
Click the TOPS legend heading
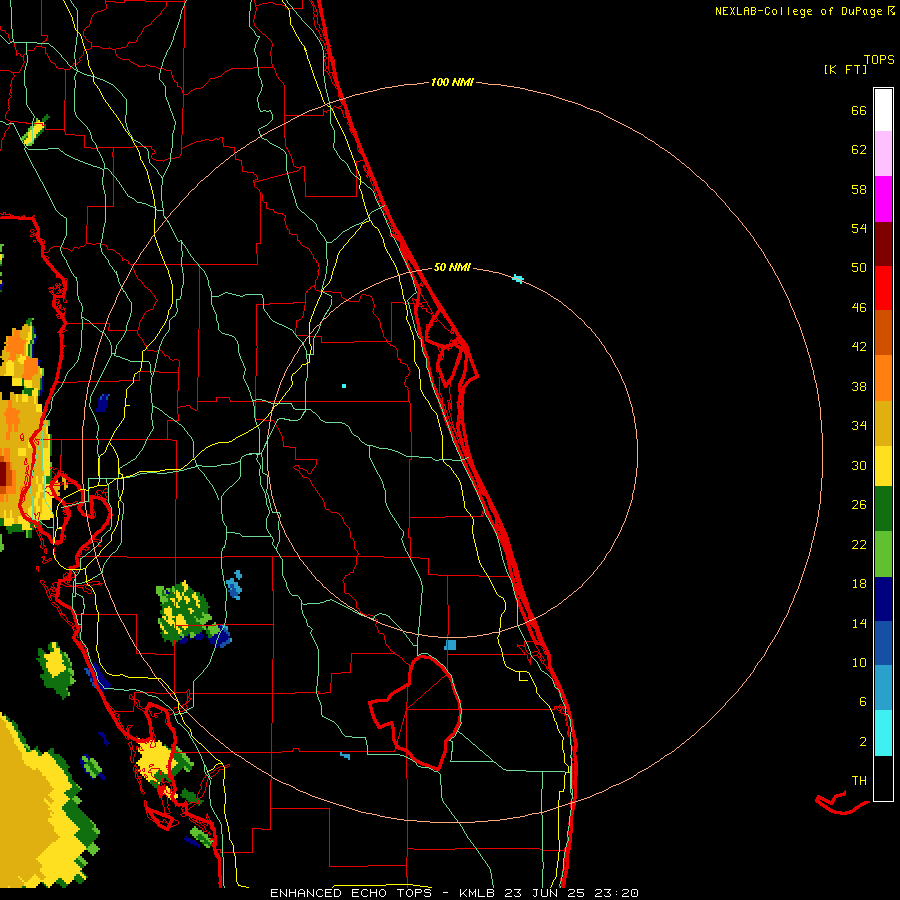pos(879,60)
